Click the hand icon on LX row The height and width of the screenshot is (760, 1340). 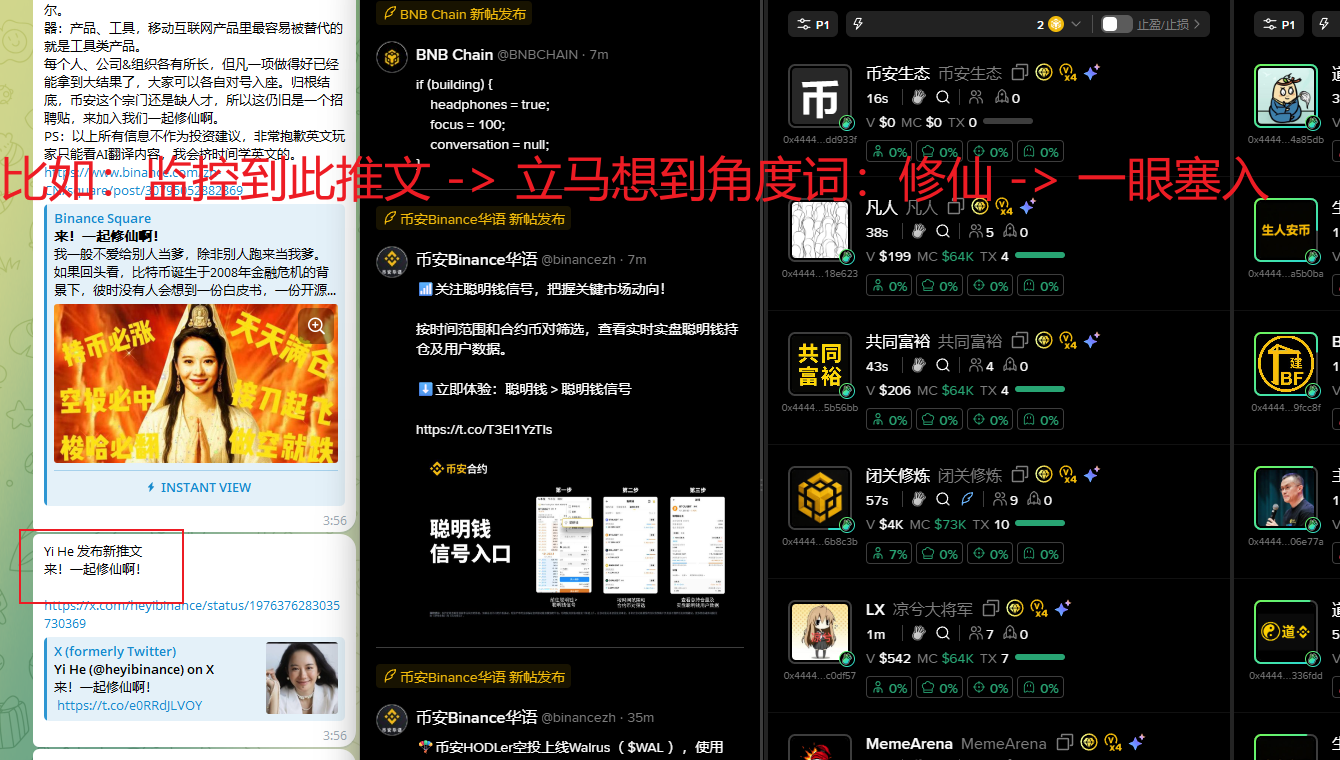pos(918,634)
